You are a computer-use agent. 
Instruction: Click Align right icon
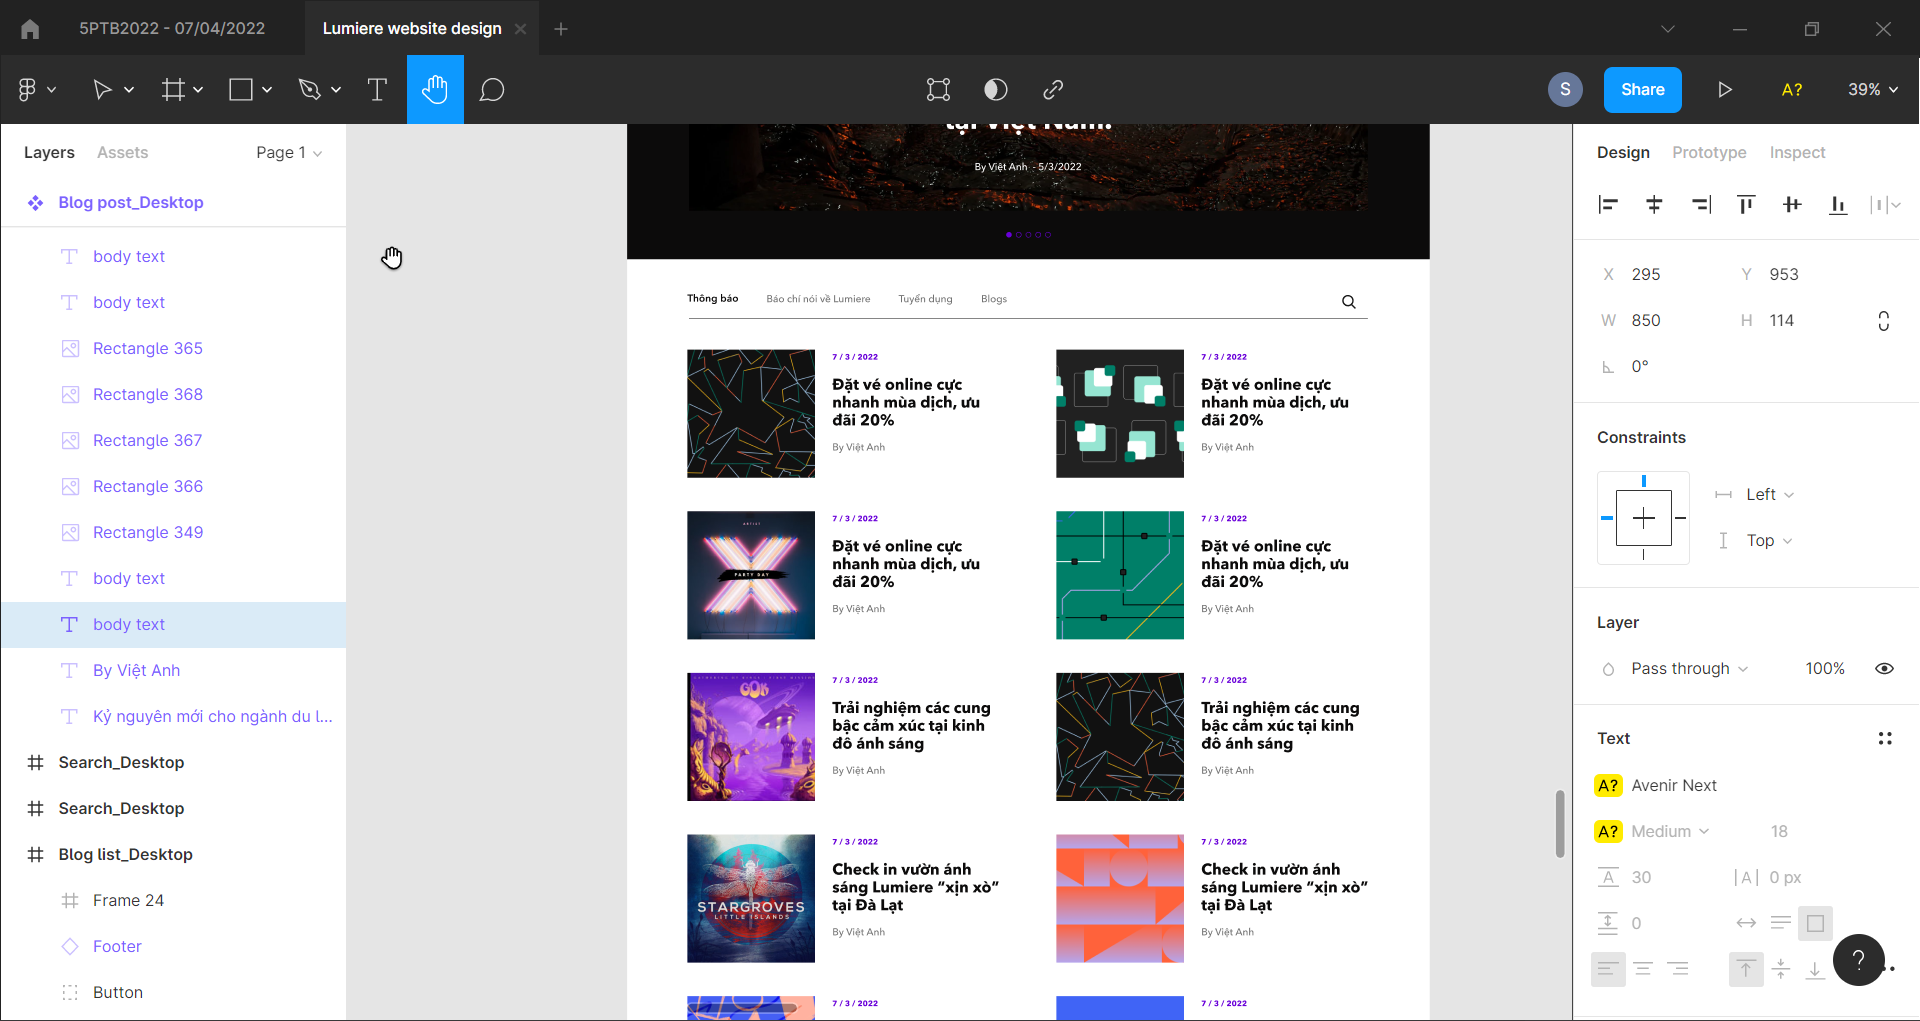[1701, 205]
